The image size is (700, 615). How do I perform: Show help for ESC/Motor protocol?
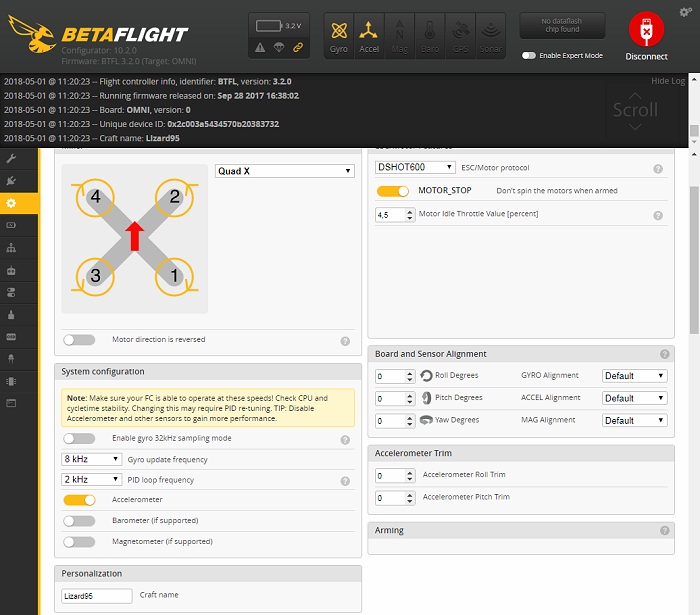658,169
